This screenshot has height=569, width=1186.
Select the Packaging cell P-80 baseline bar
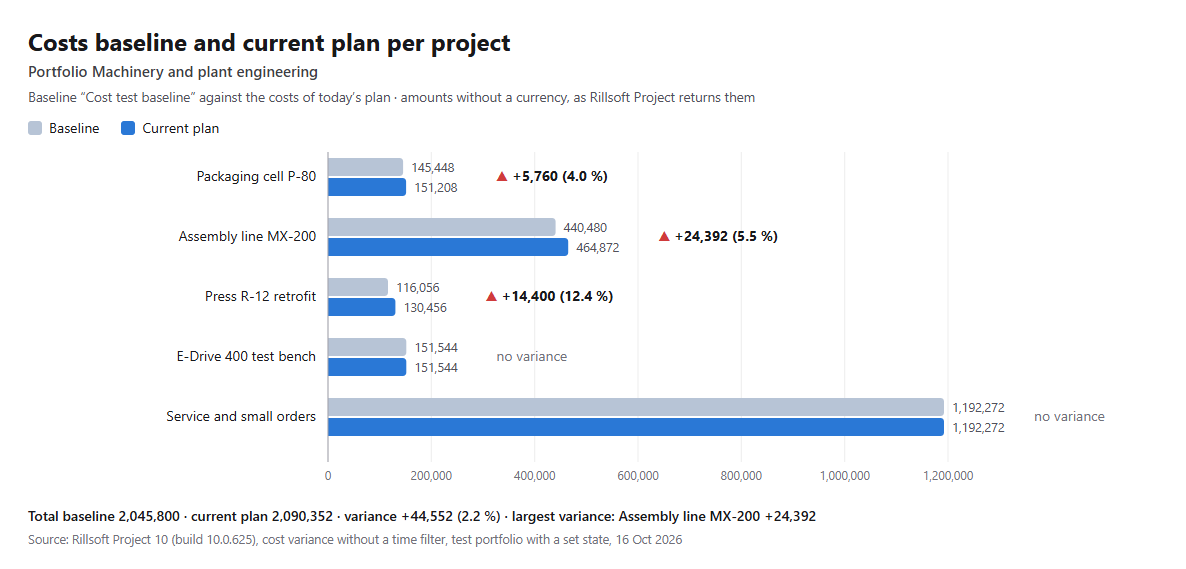coord(365,167)
